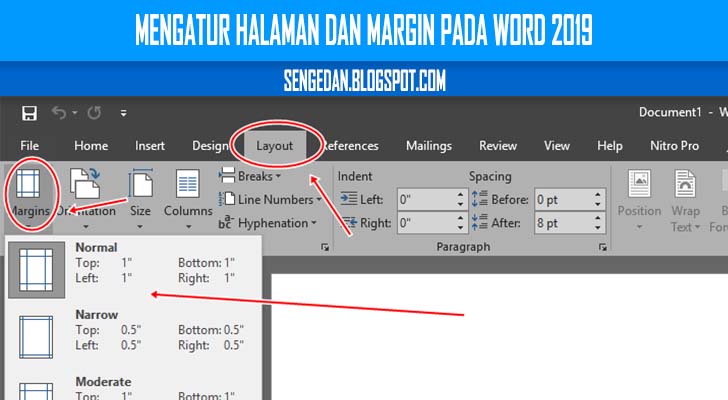Switch to the View tab
Viewport: 728px width, 400px height.
557,146
